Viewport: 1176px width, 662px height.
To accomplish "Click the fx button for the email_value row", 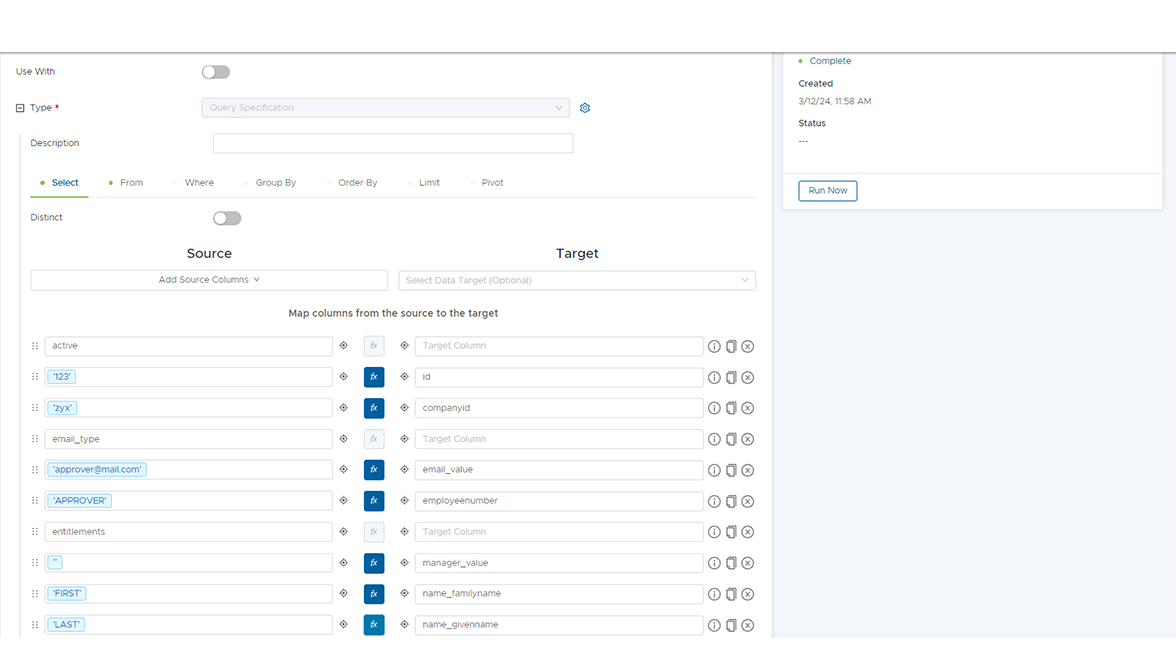I will pos(374,470).
